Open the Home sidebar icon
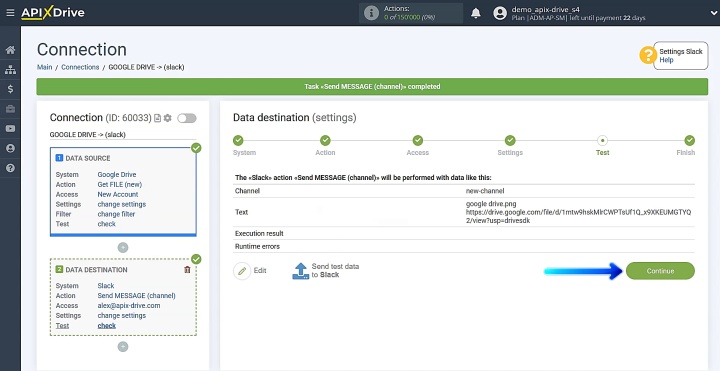Viewport: 720px width, 371px height. click(10, 50)
